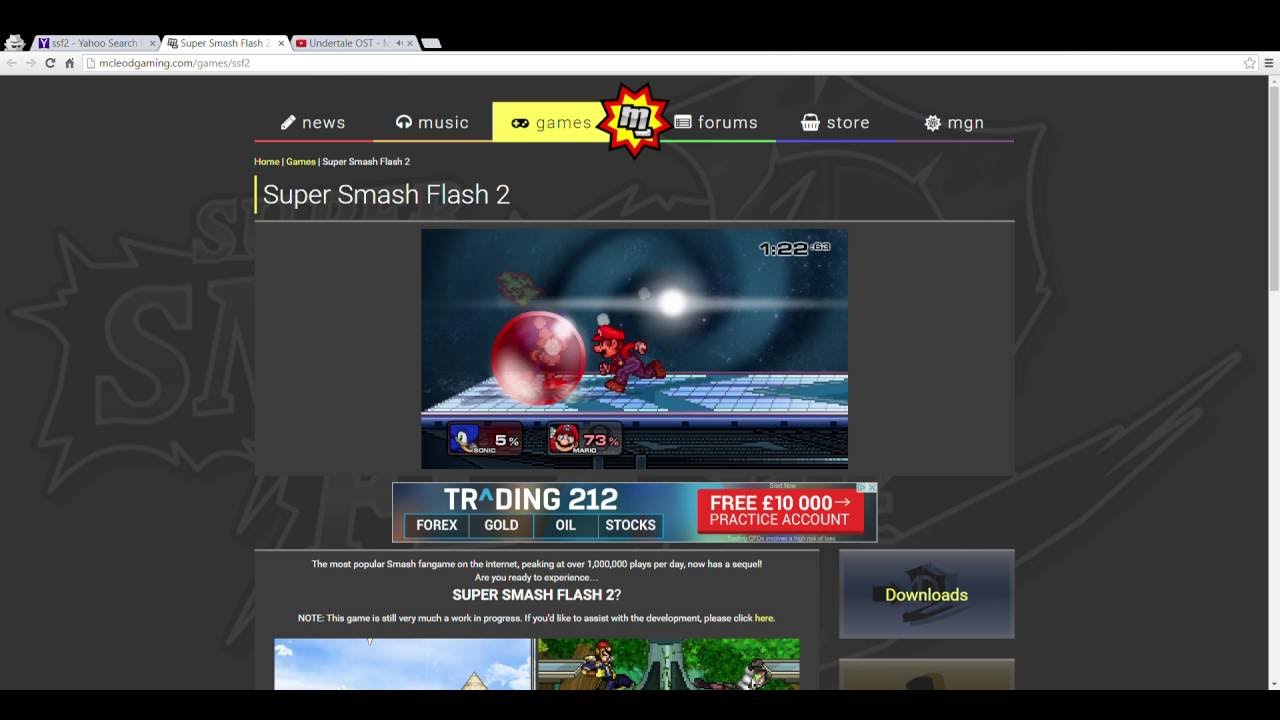The height and width of the screenshot is (720, 1280).
Task: Close the Super Smash Flash tab
Action: point(281,43)
